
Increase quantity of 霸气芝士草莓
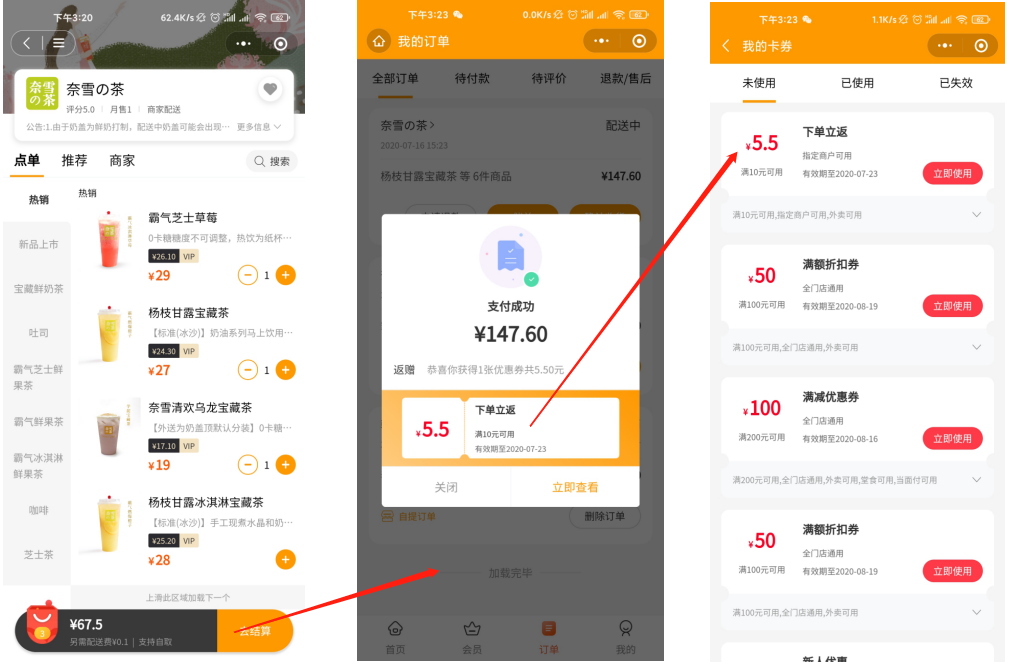coord(285,275)
